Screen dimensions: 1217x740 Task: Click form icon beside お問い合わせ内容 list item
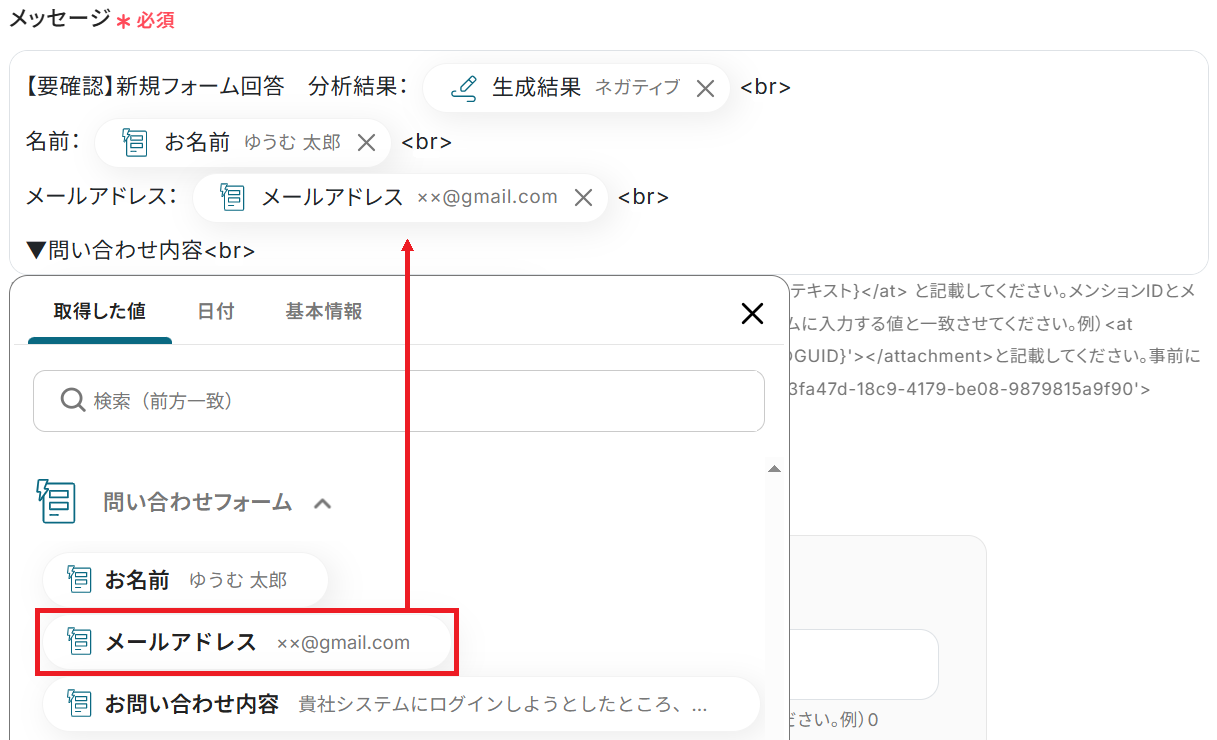click(x=79, y=704)
